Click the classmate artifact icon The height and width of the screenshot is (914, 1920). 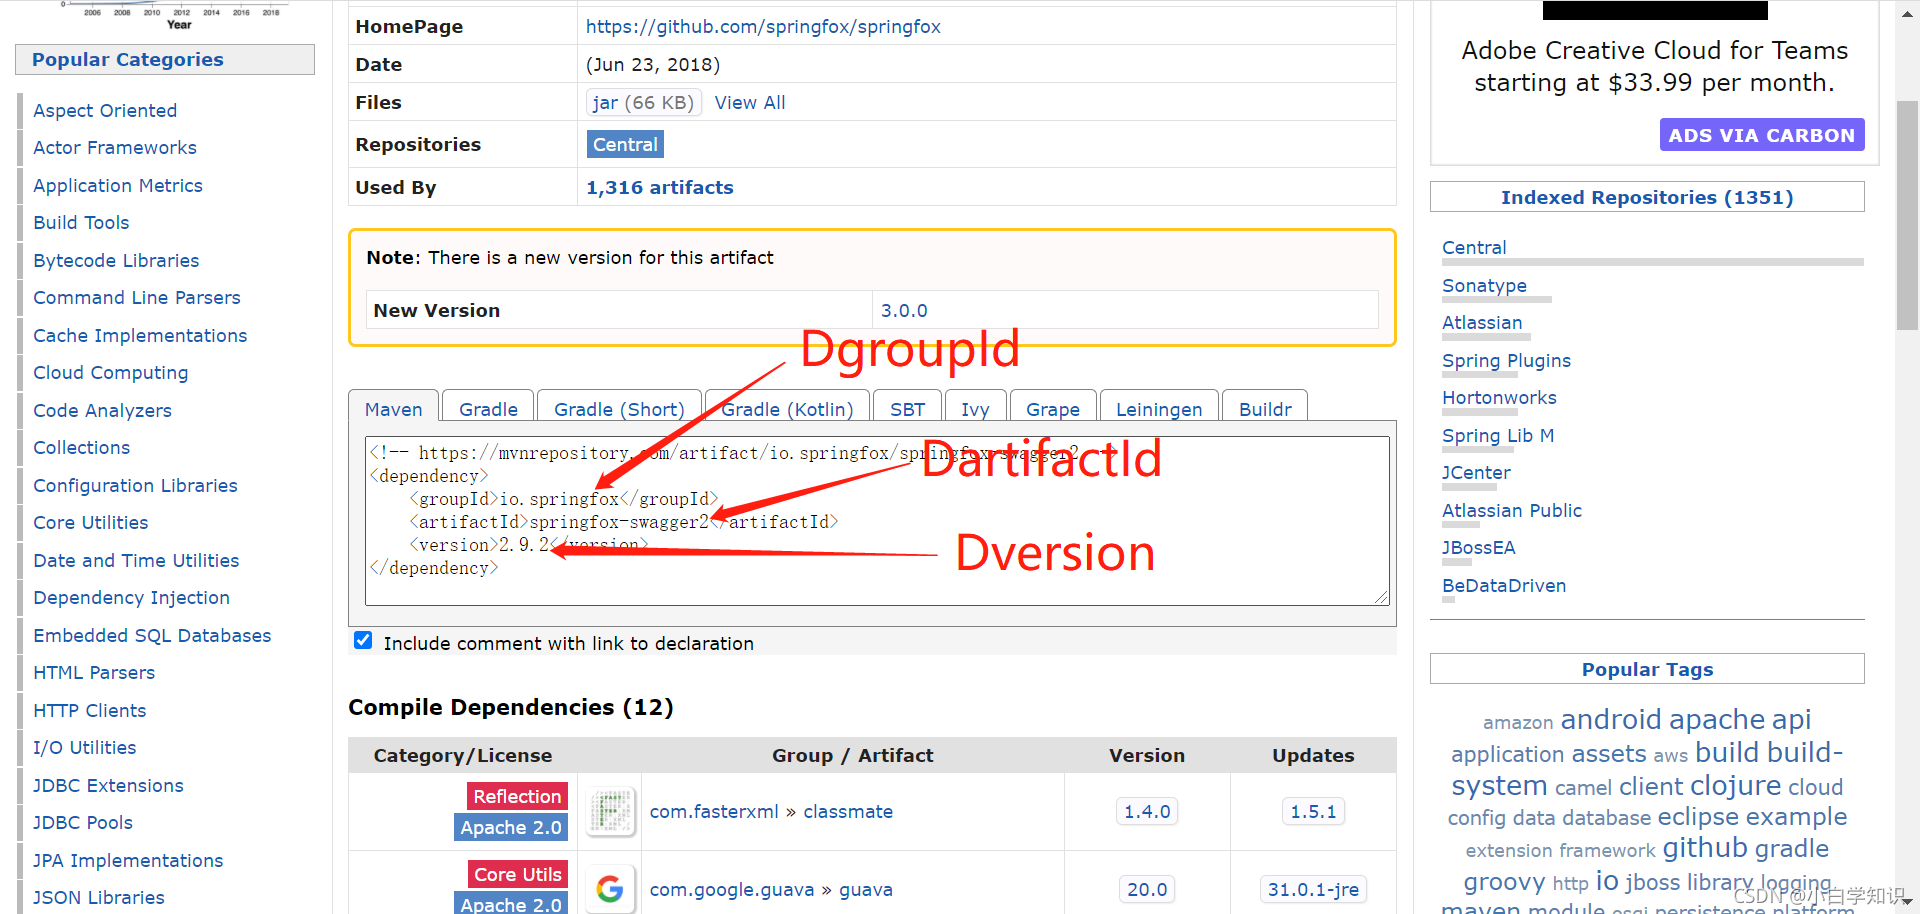coord(611,811)
